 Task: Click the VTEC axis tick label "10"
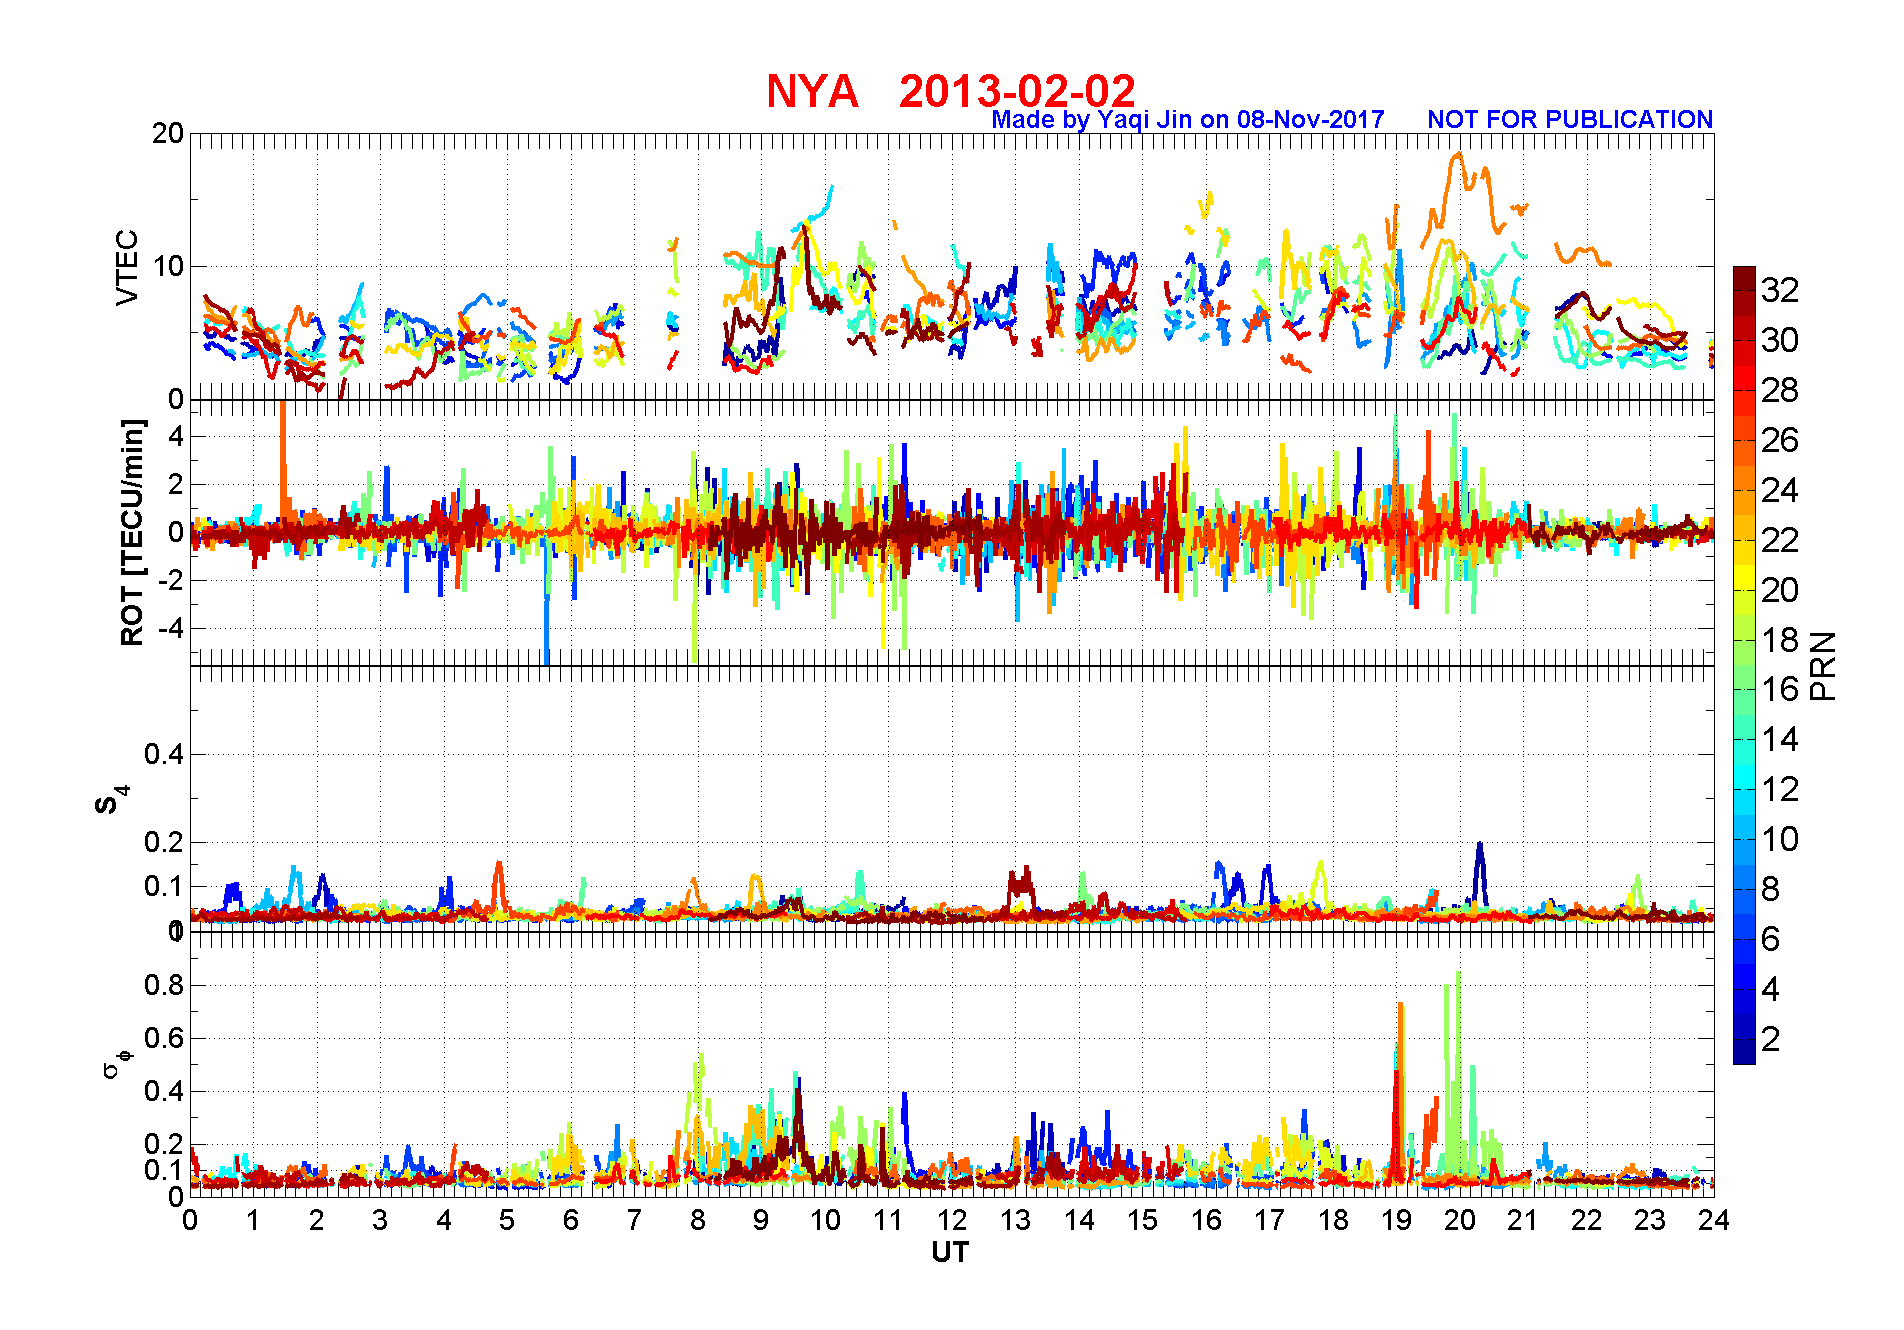pyautogui.click(x=168, y=266)
